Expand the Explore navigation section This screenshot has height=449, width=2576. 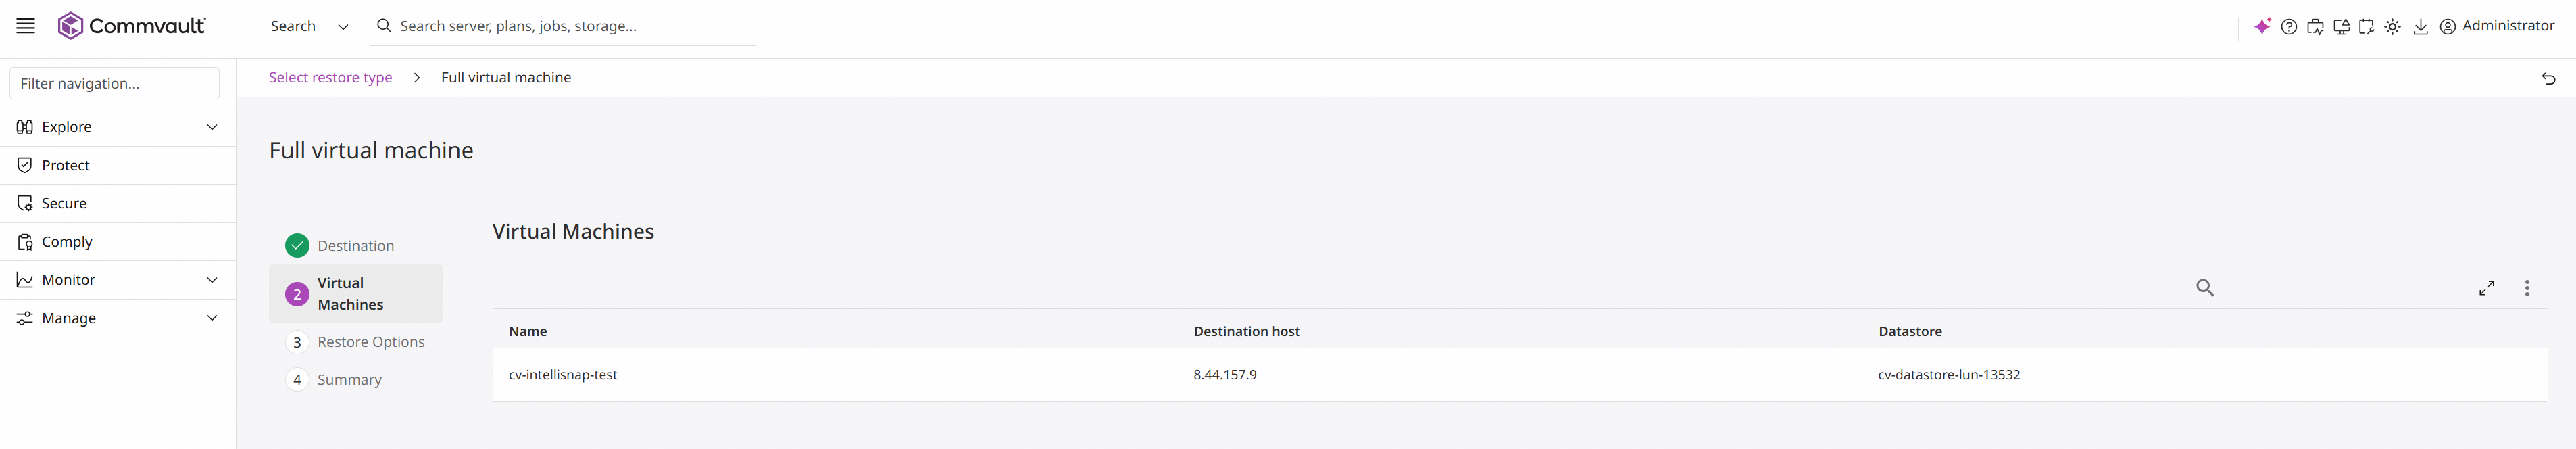pos(118,127)
